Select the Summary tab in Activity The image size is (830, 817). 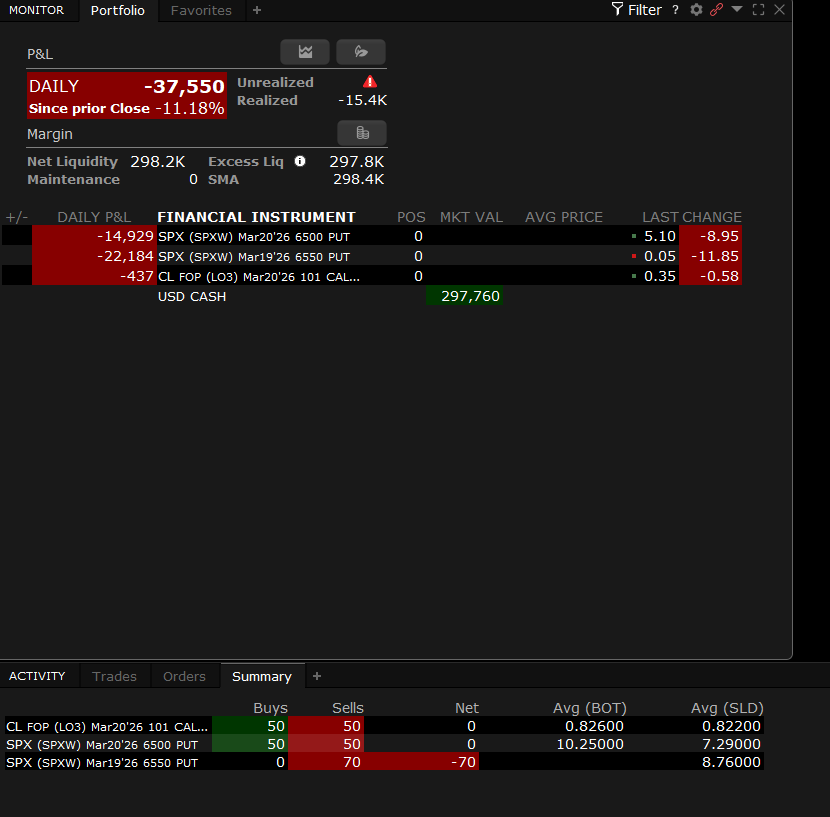pos(262,676)
